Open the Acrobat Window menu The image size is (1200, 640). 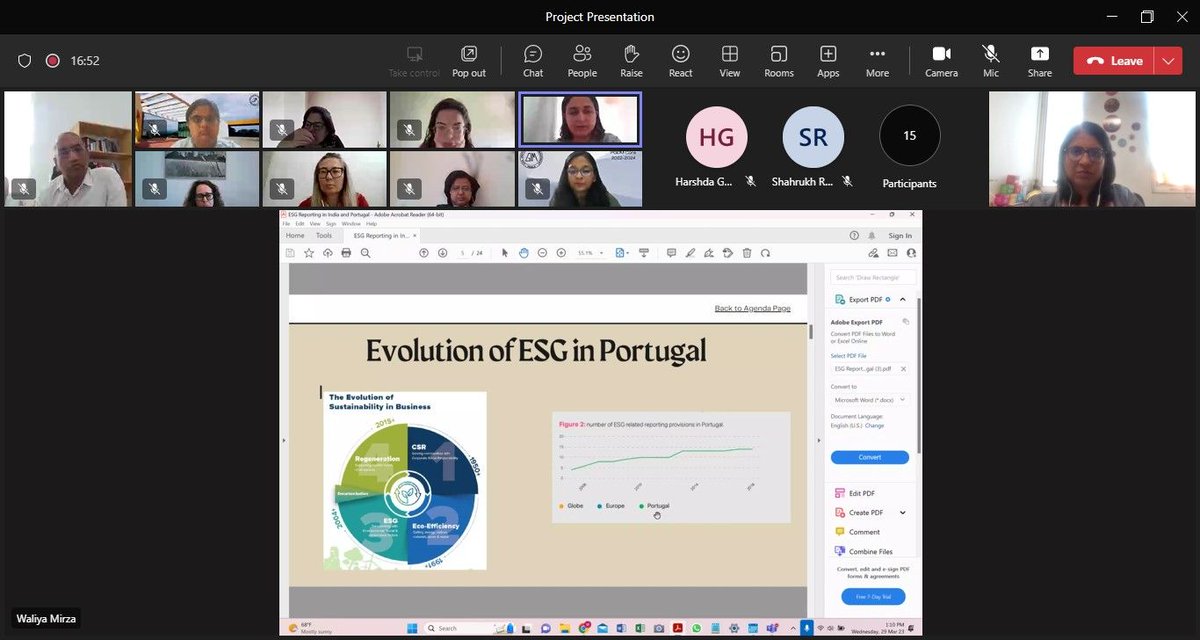click(351, 224)
